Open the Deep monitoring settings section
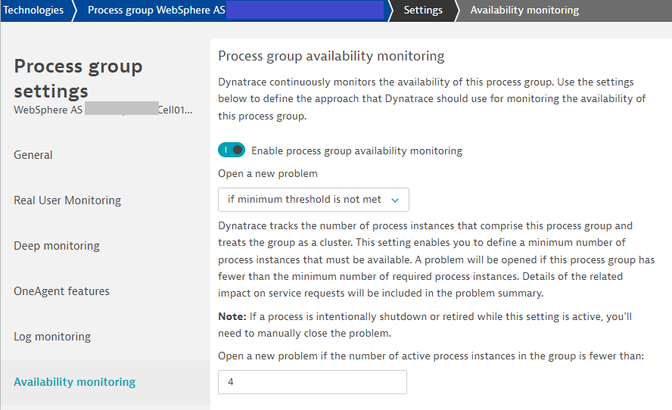Viewport: 672px width, 410px height. pyautogui.click(x=56, y=245)
